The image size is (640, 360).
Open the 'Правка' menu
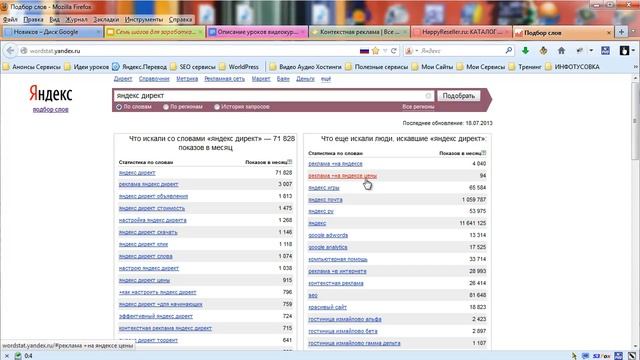pyautogui.click(x=33, y=19)
